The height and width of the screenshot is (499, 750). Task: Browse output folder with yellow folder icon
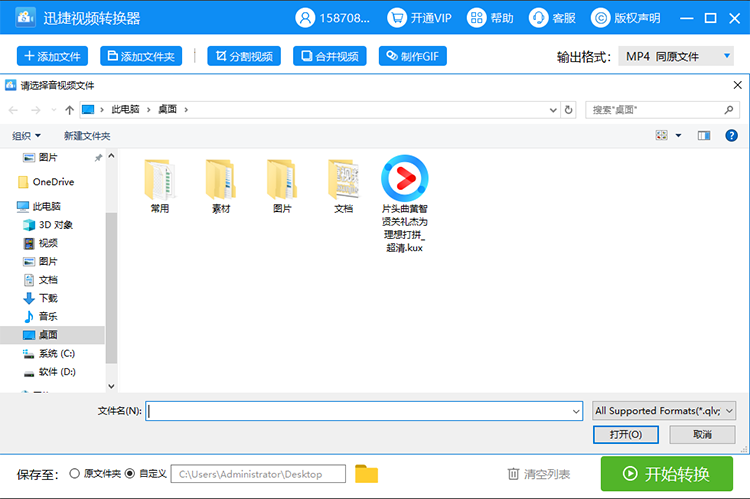click(366, 474)
